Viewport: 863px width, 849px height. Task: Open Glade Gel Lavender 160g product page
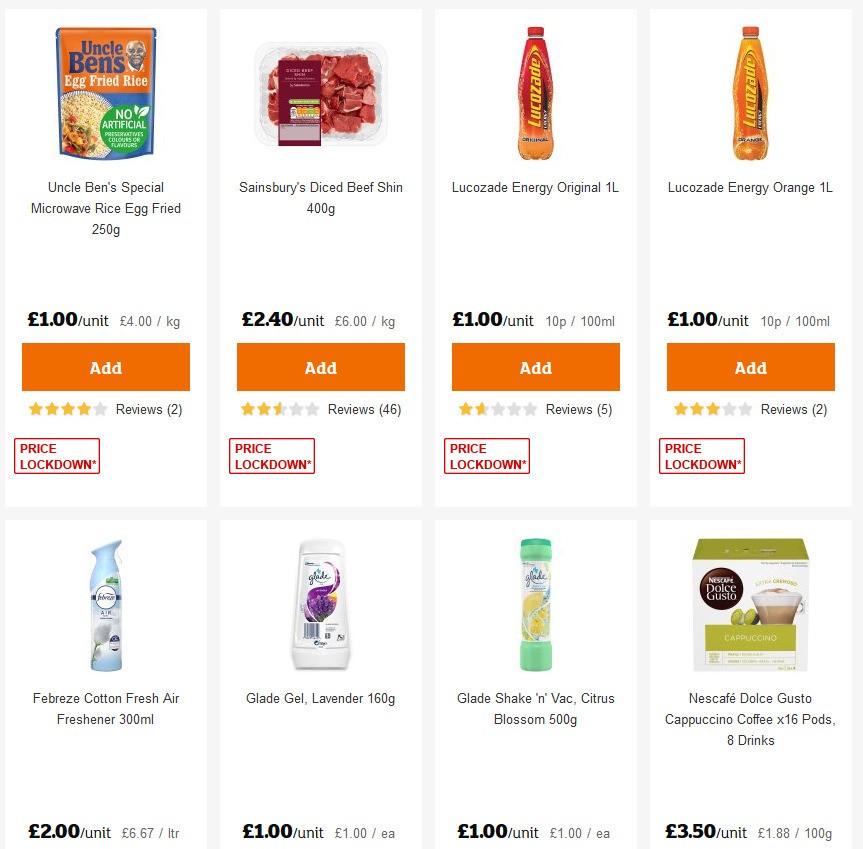(x=320, y=698)
